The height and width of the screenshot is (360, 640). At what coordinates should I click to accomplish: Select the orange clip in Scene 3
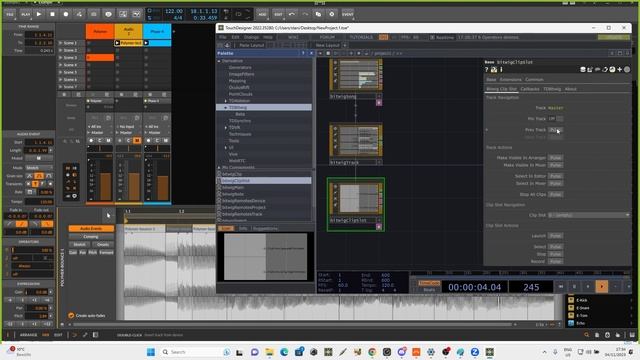[100, 58]
